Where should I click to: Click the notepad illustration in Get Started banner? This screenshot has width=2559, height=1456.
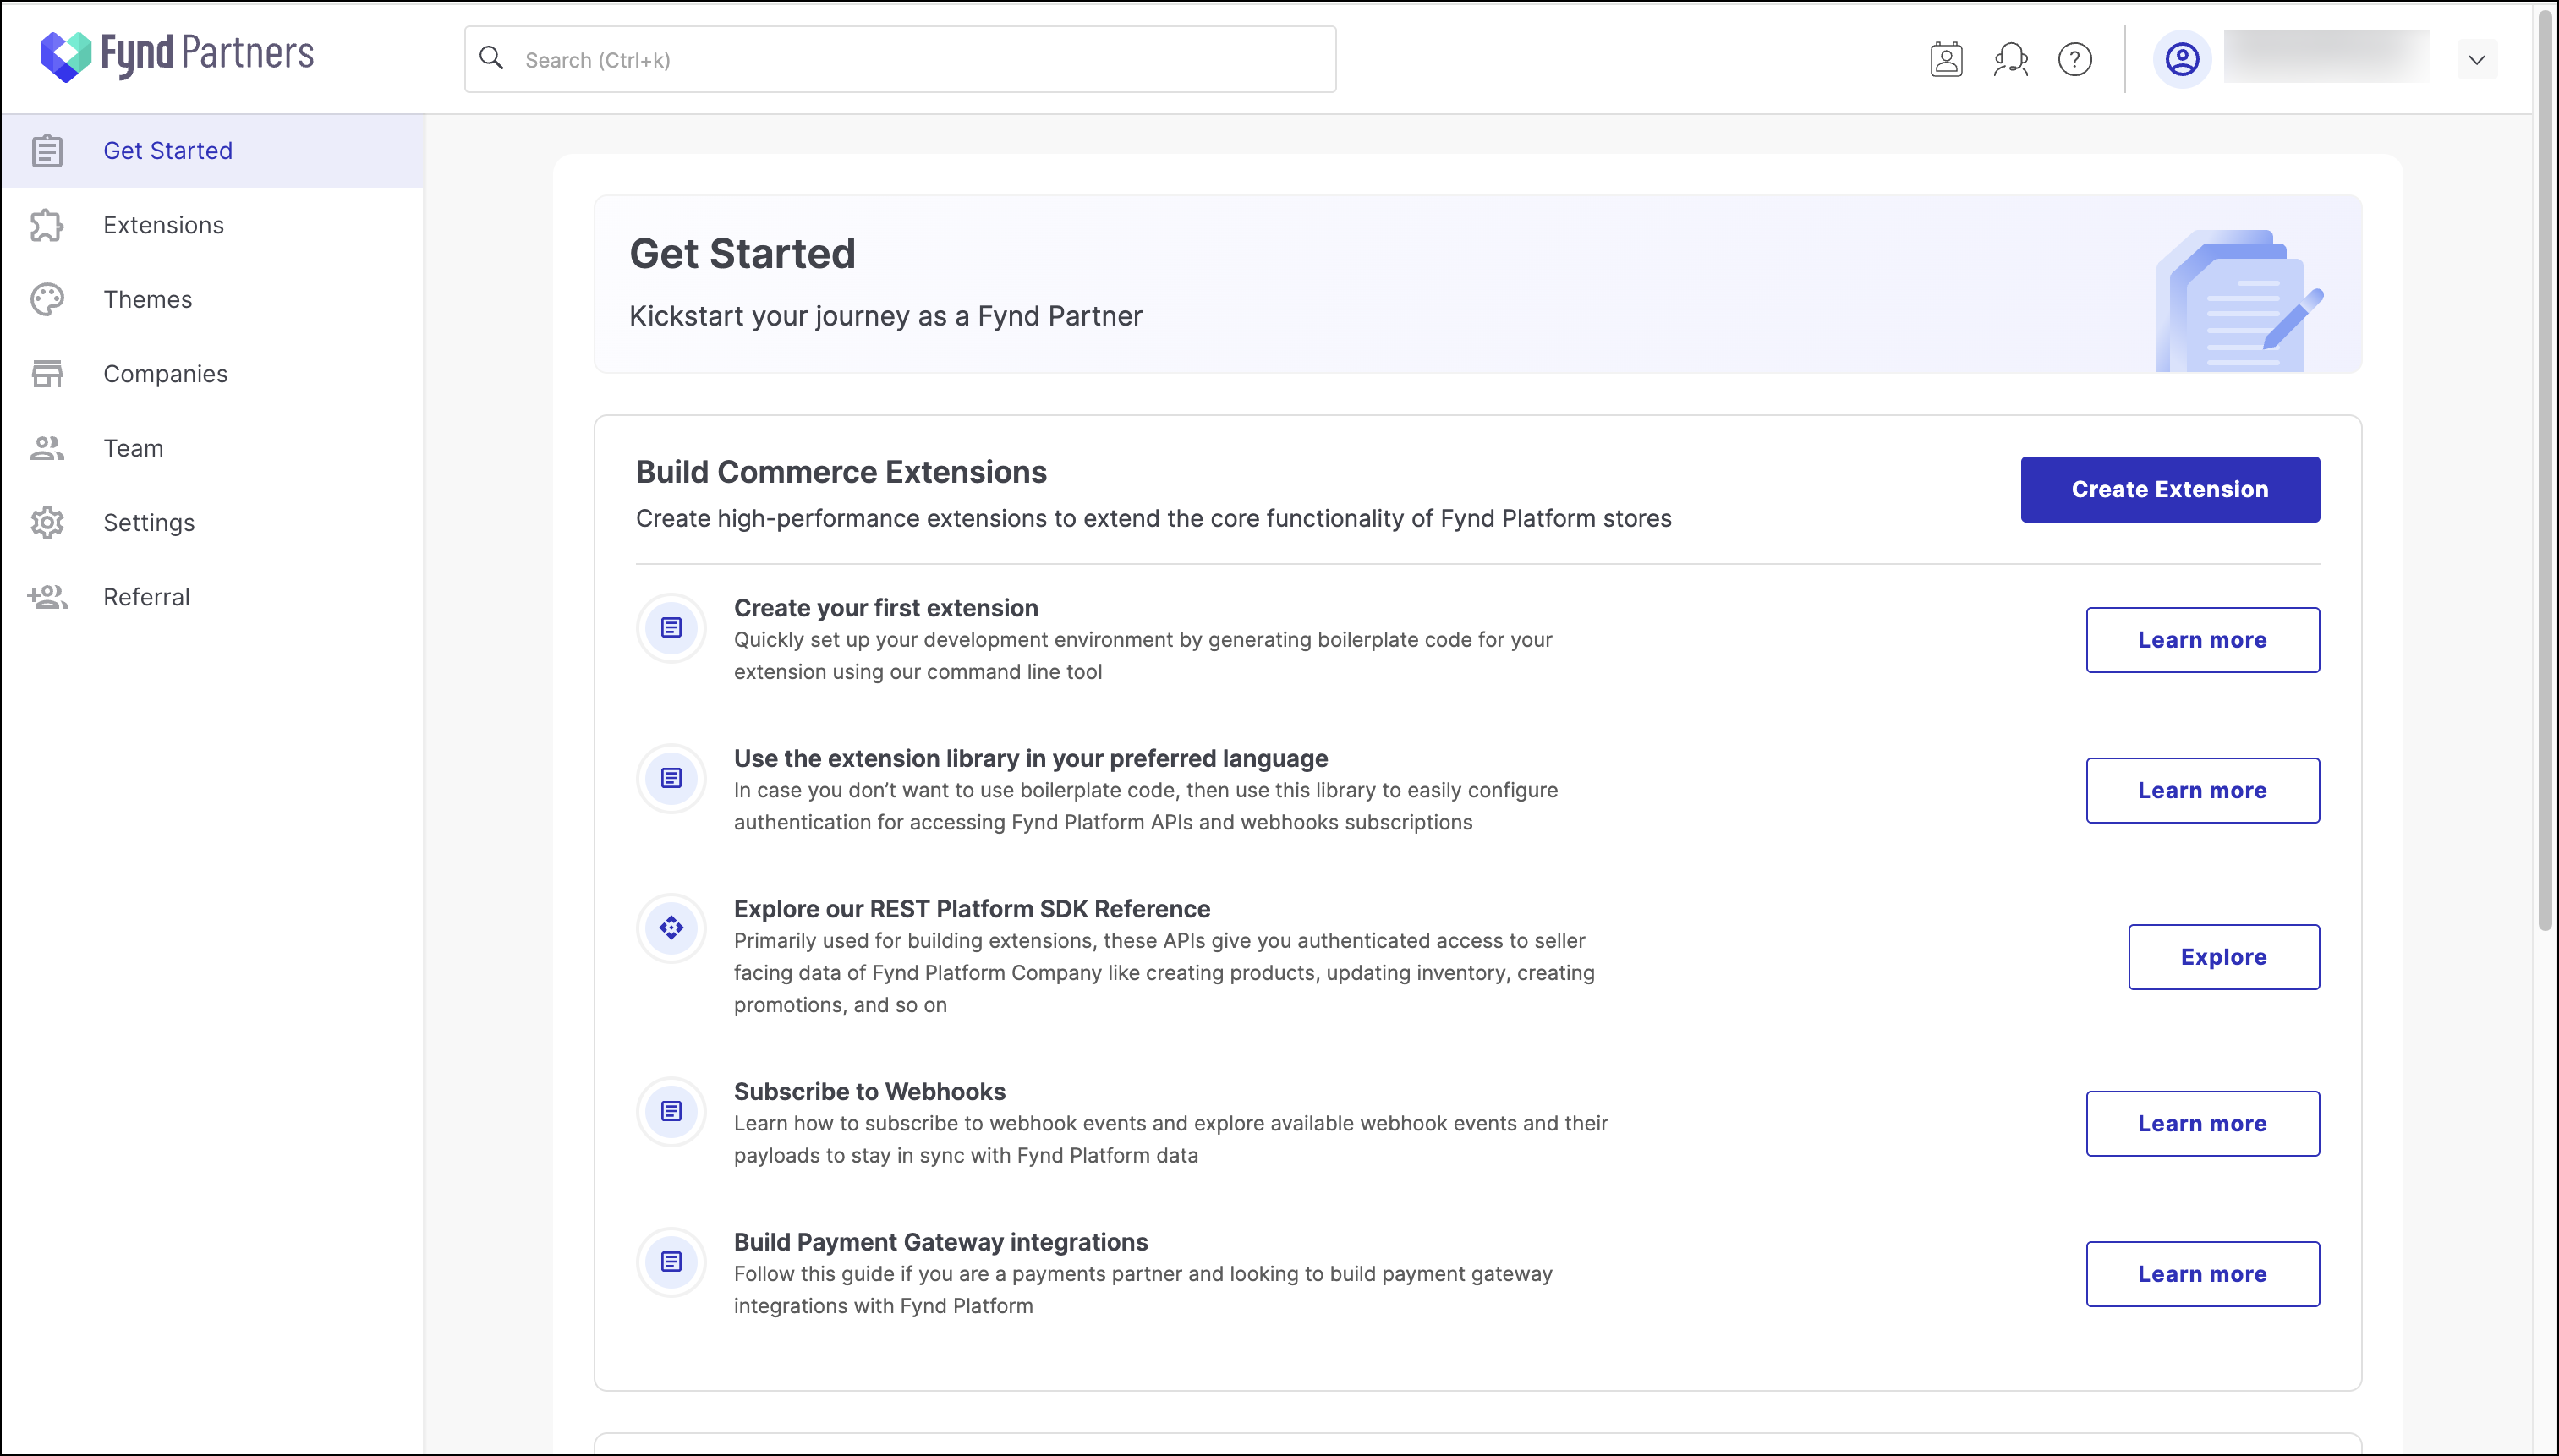coord(2239,301)
